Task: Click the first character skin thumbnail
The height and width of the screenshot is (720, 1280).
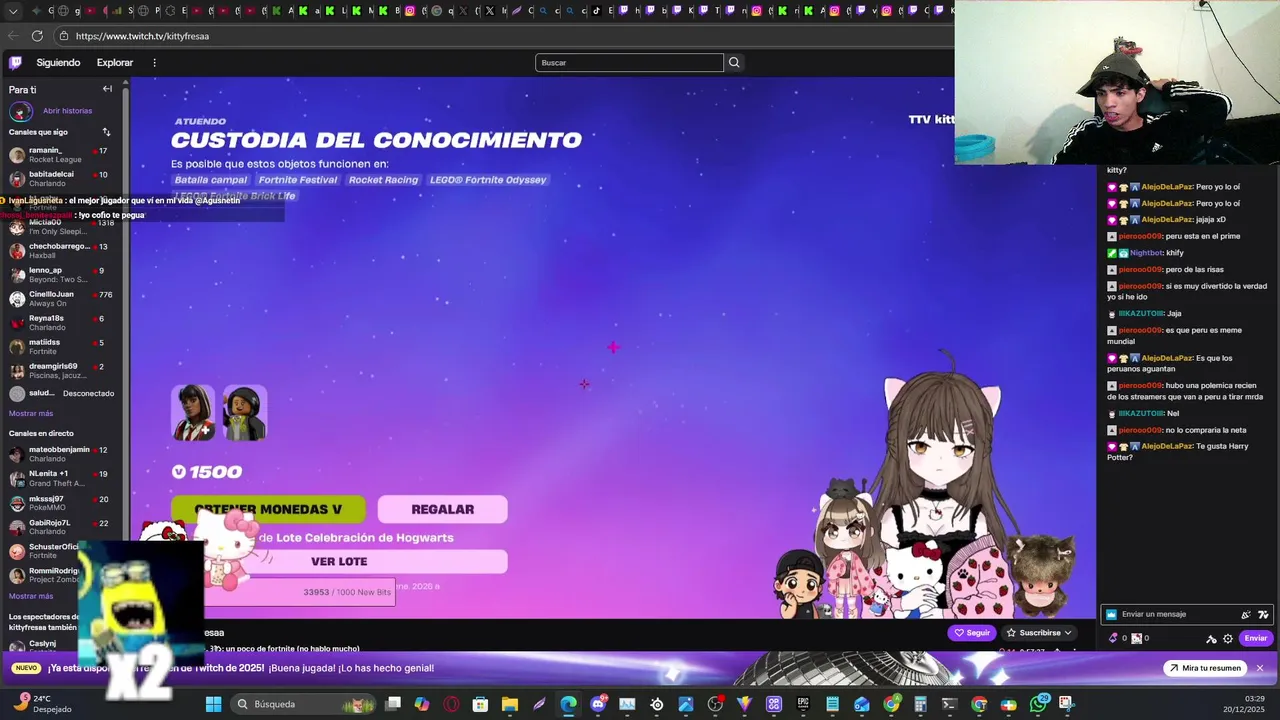Action: pyautogui.click(x=193, y=413)
